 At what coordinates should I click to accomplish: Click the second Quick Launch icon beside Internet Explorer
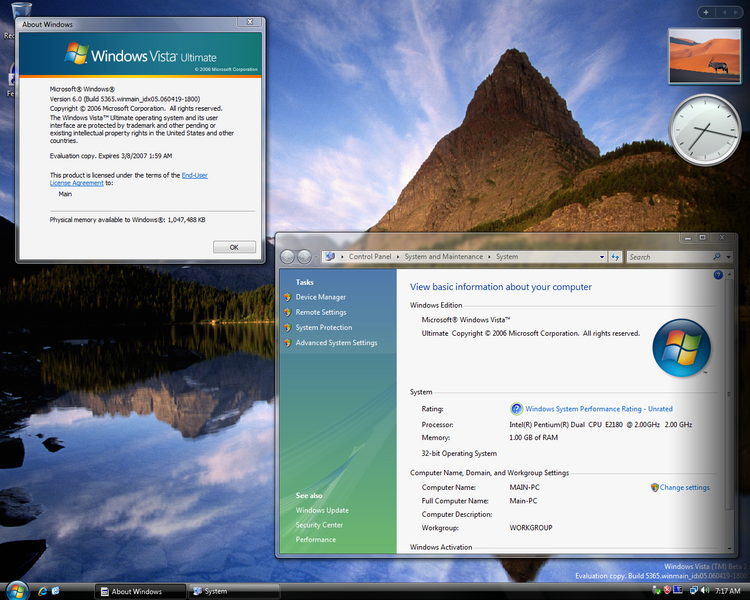pyautogui.click(x=55, y=591)
